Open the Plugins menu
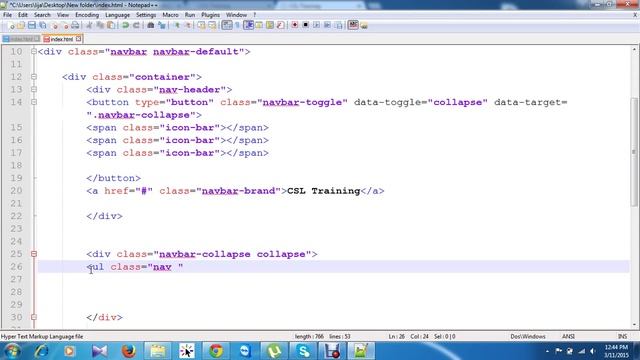This screenshot has width=640, height=360. tap(211, 15)
